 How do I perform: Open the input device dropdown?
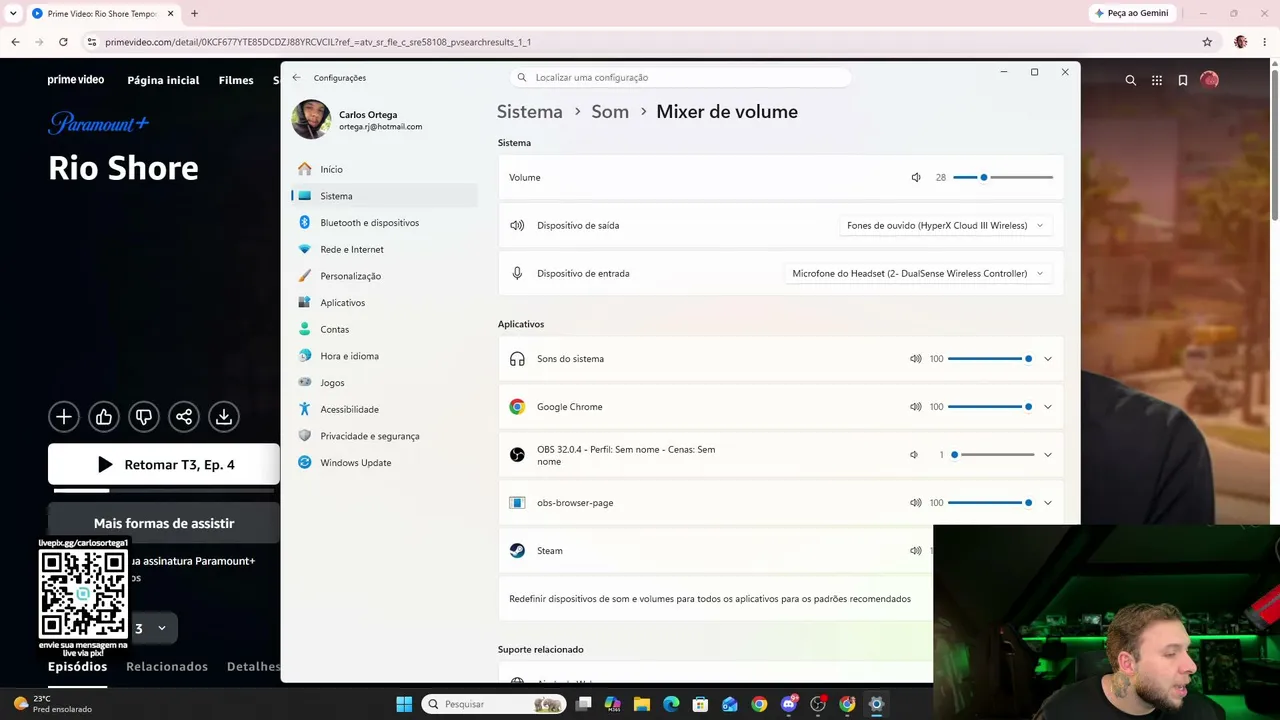(918, 274)
